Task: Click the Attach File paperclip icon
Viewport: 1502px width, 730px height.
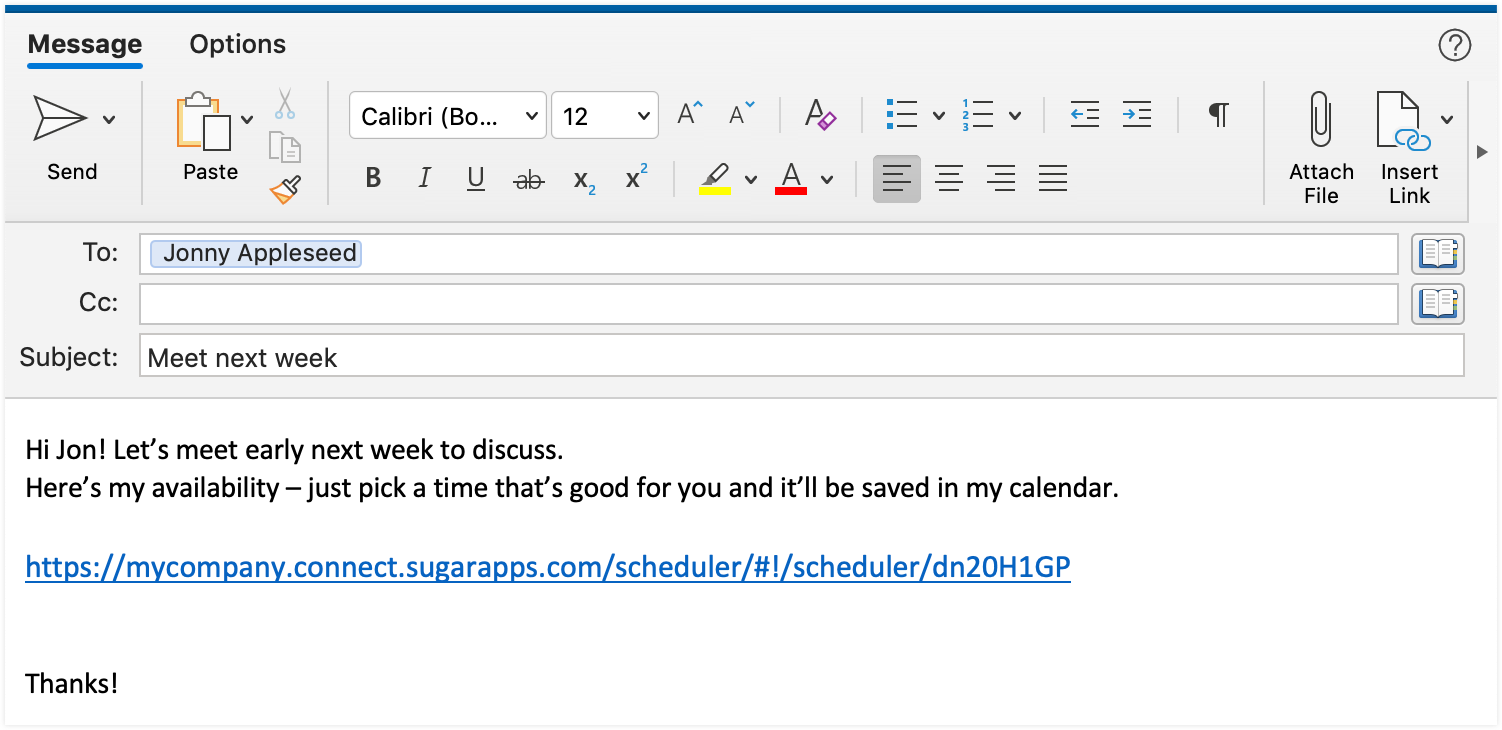Action: click(x=1321, y=120)
